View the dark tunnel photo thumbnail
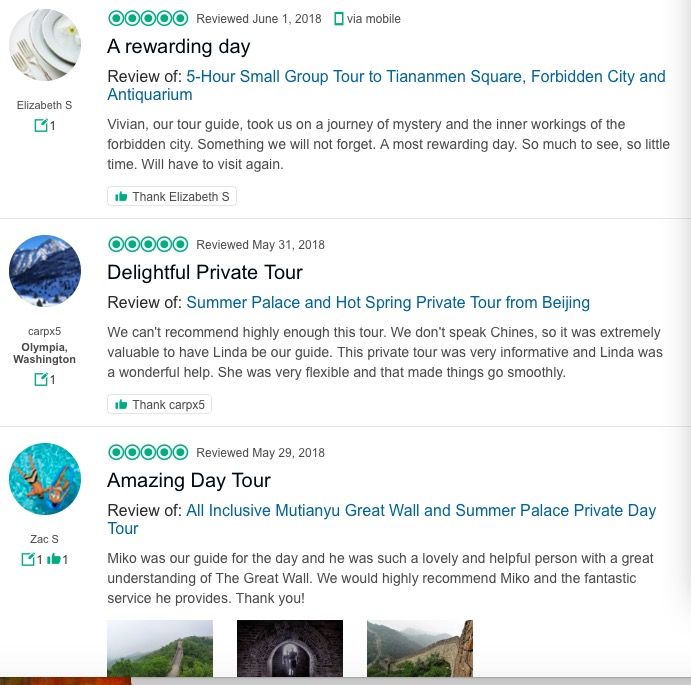691x685 pixels. (x=290, y=648)
